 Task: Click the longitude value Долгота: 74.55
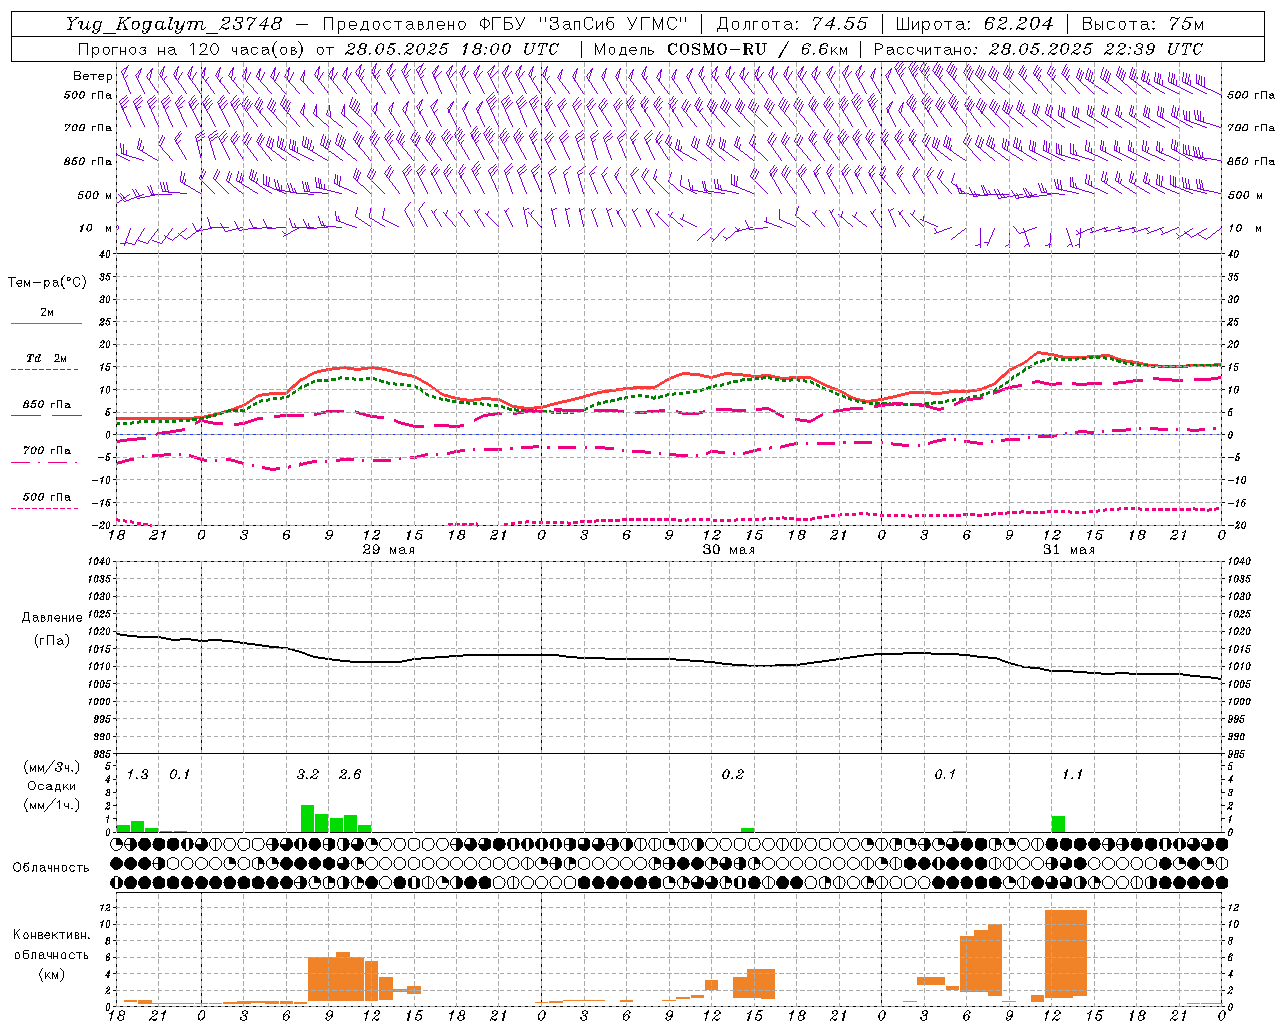click(x=792, y=24)
